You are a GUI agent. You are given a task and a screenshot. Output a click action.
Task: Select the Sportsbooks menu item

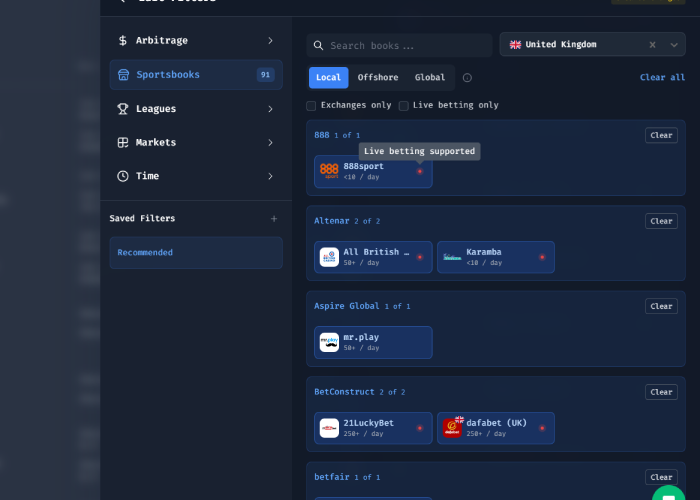[x=196, y=75]
